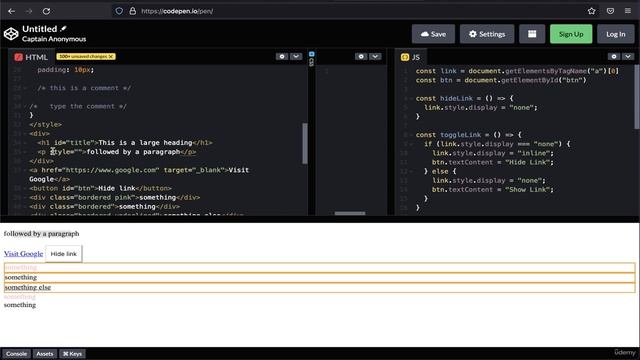Click the div class "bordered pink" code line
640x360 pixels.
114,197
